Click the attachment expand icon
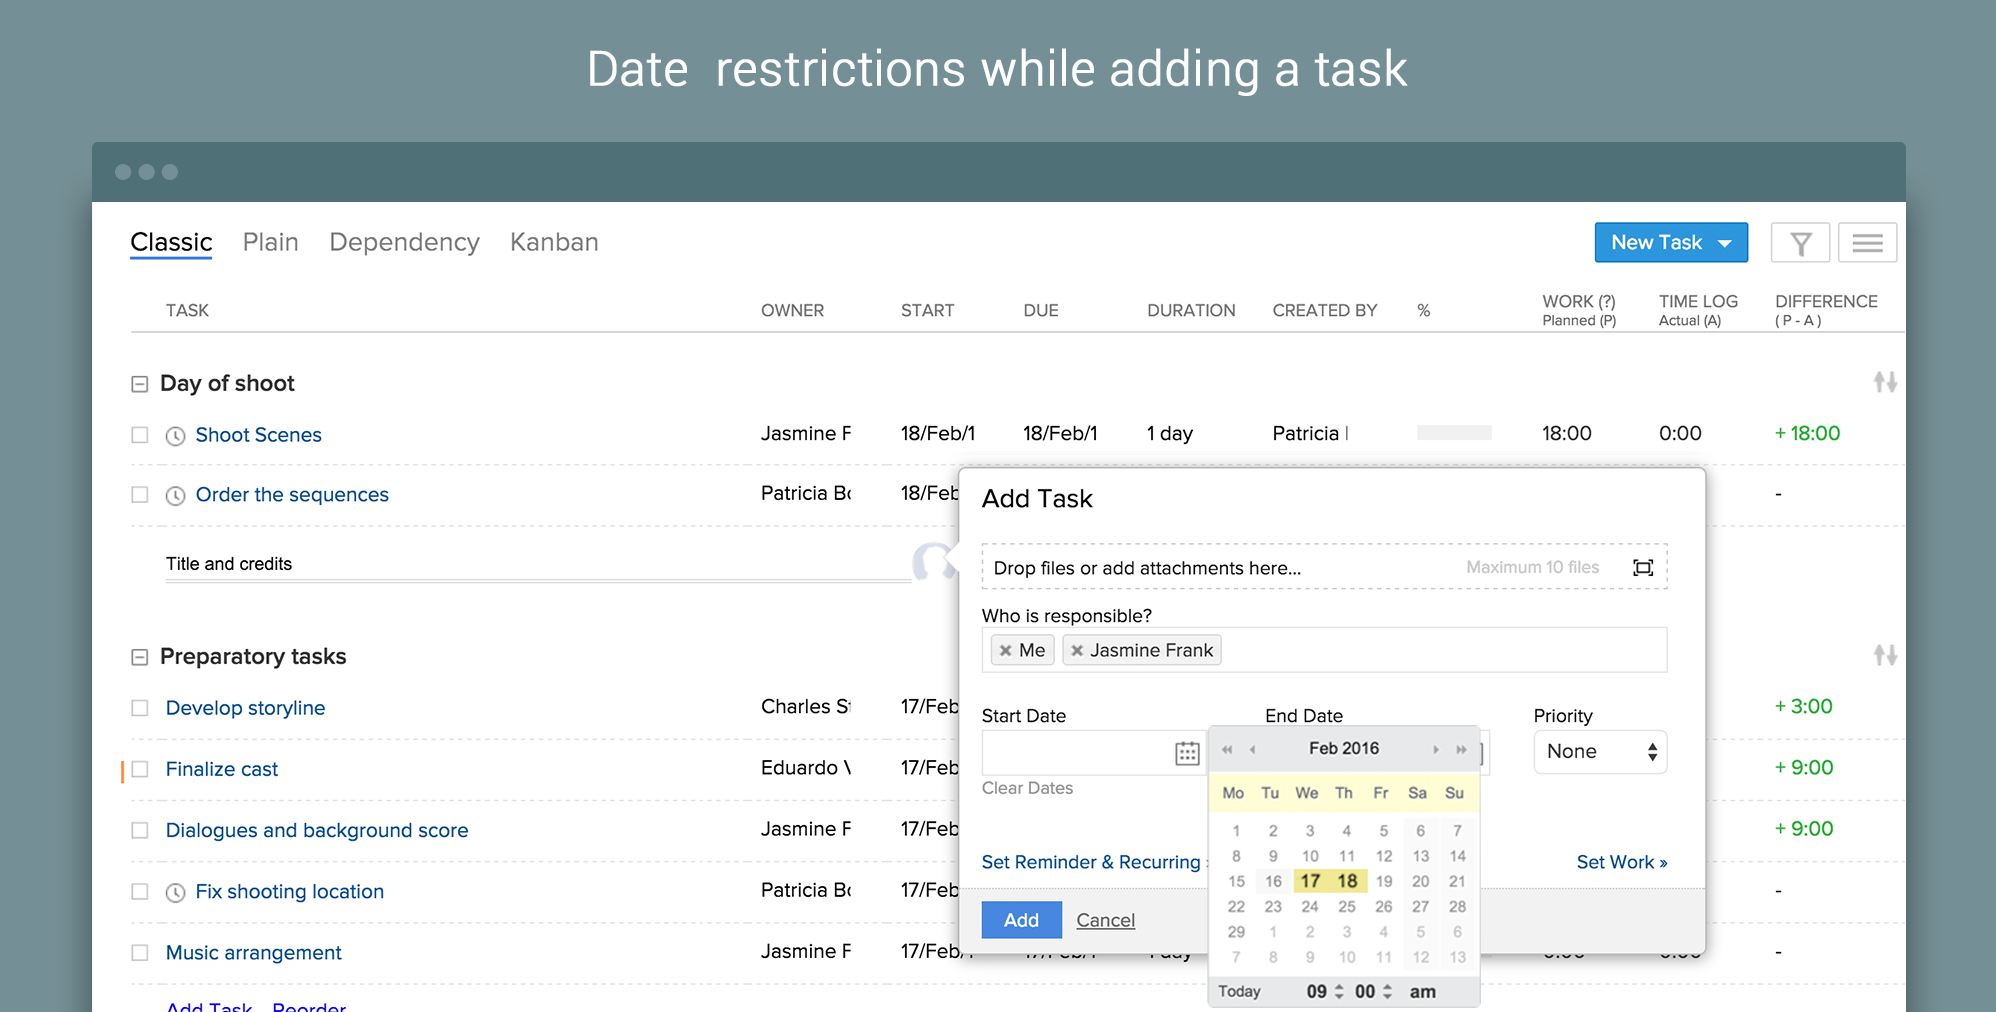The height and width of the screenshot is (1012, 1996). (x=1643, y=568)
